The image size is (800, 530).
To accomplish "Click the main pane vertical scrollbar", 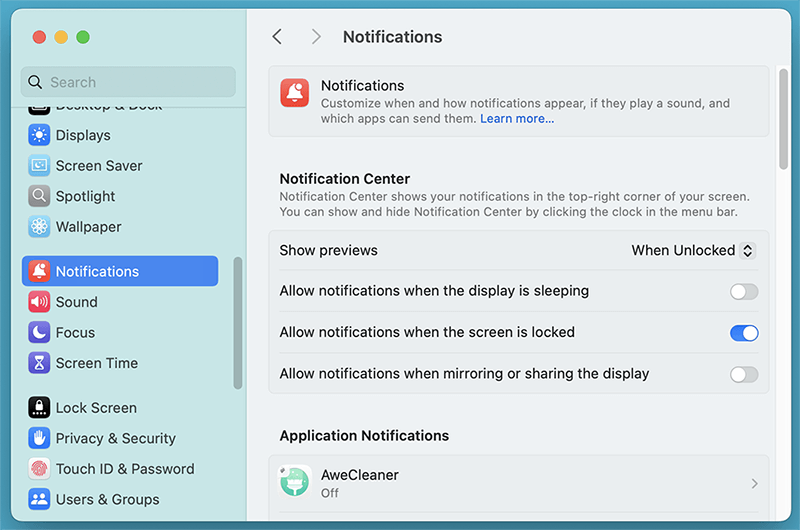I will pos(783,119).
